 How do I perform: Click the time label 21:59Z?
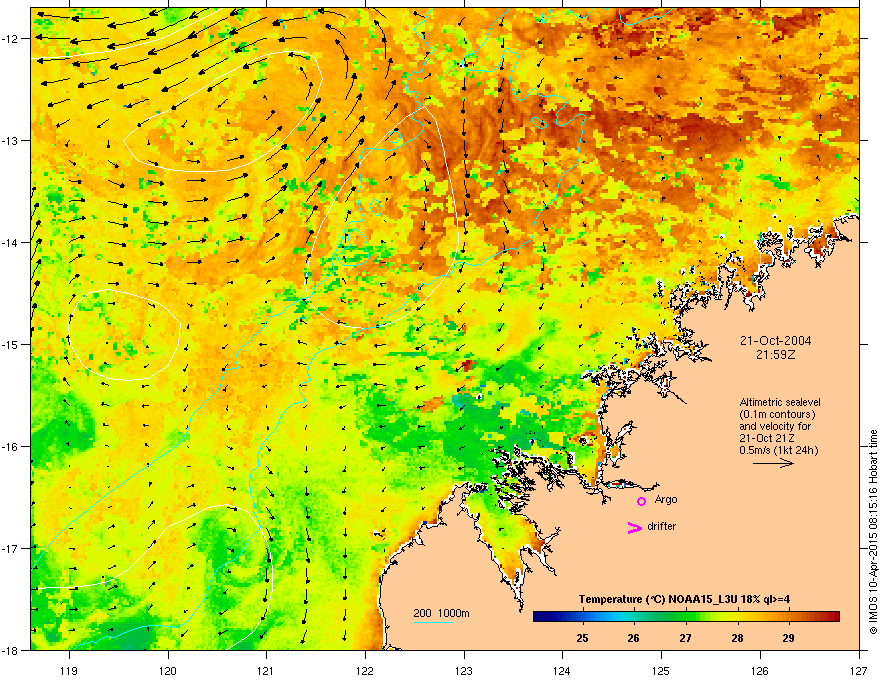(776, 355)
